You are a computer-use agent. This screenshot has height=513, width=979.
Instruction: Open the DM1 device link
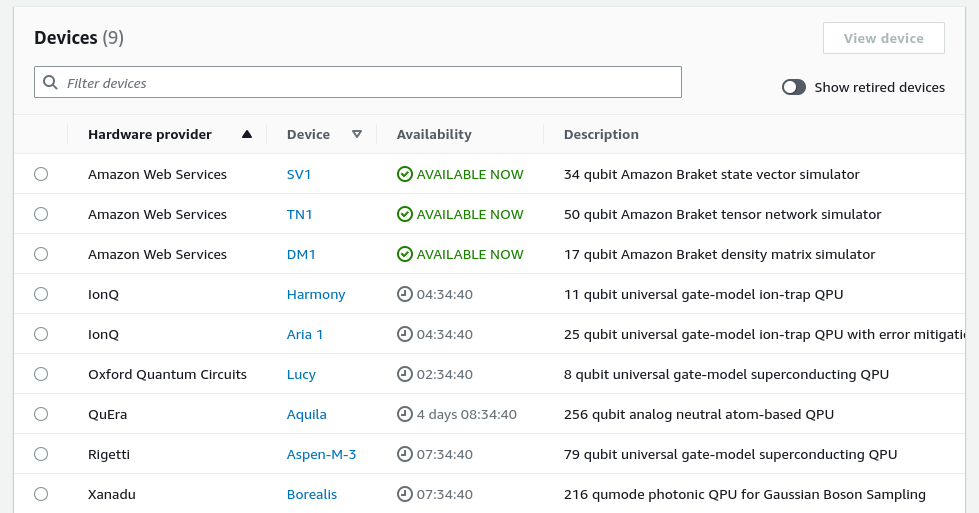pyautogui.click(x=301, y=254)
